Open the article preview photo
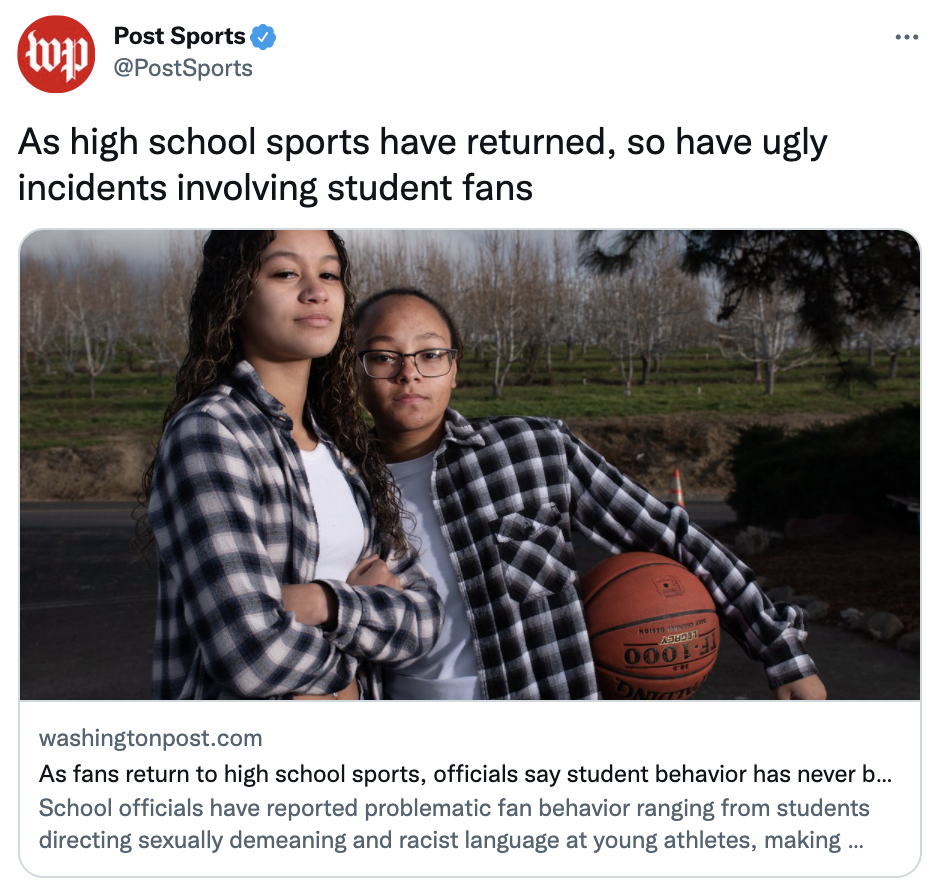The image size is (938, 896). (470, 465)
